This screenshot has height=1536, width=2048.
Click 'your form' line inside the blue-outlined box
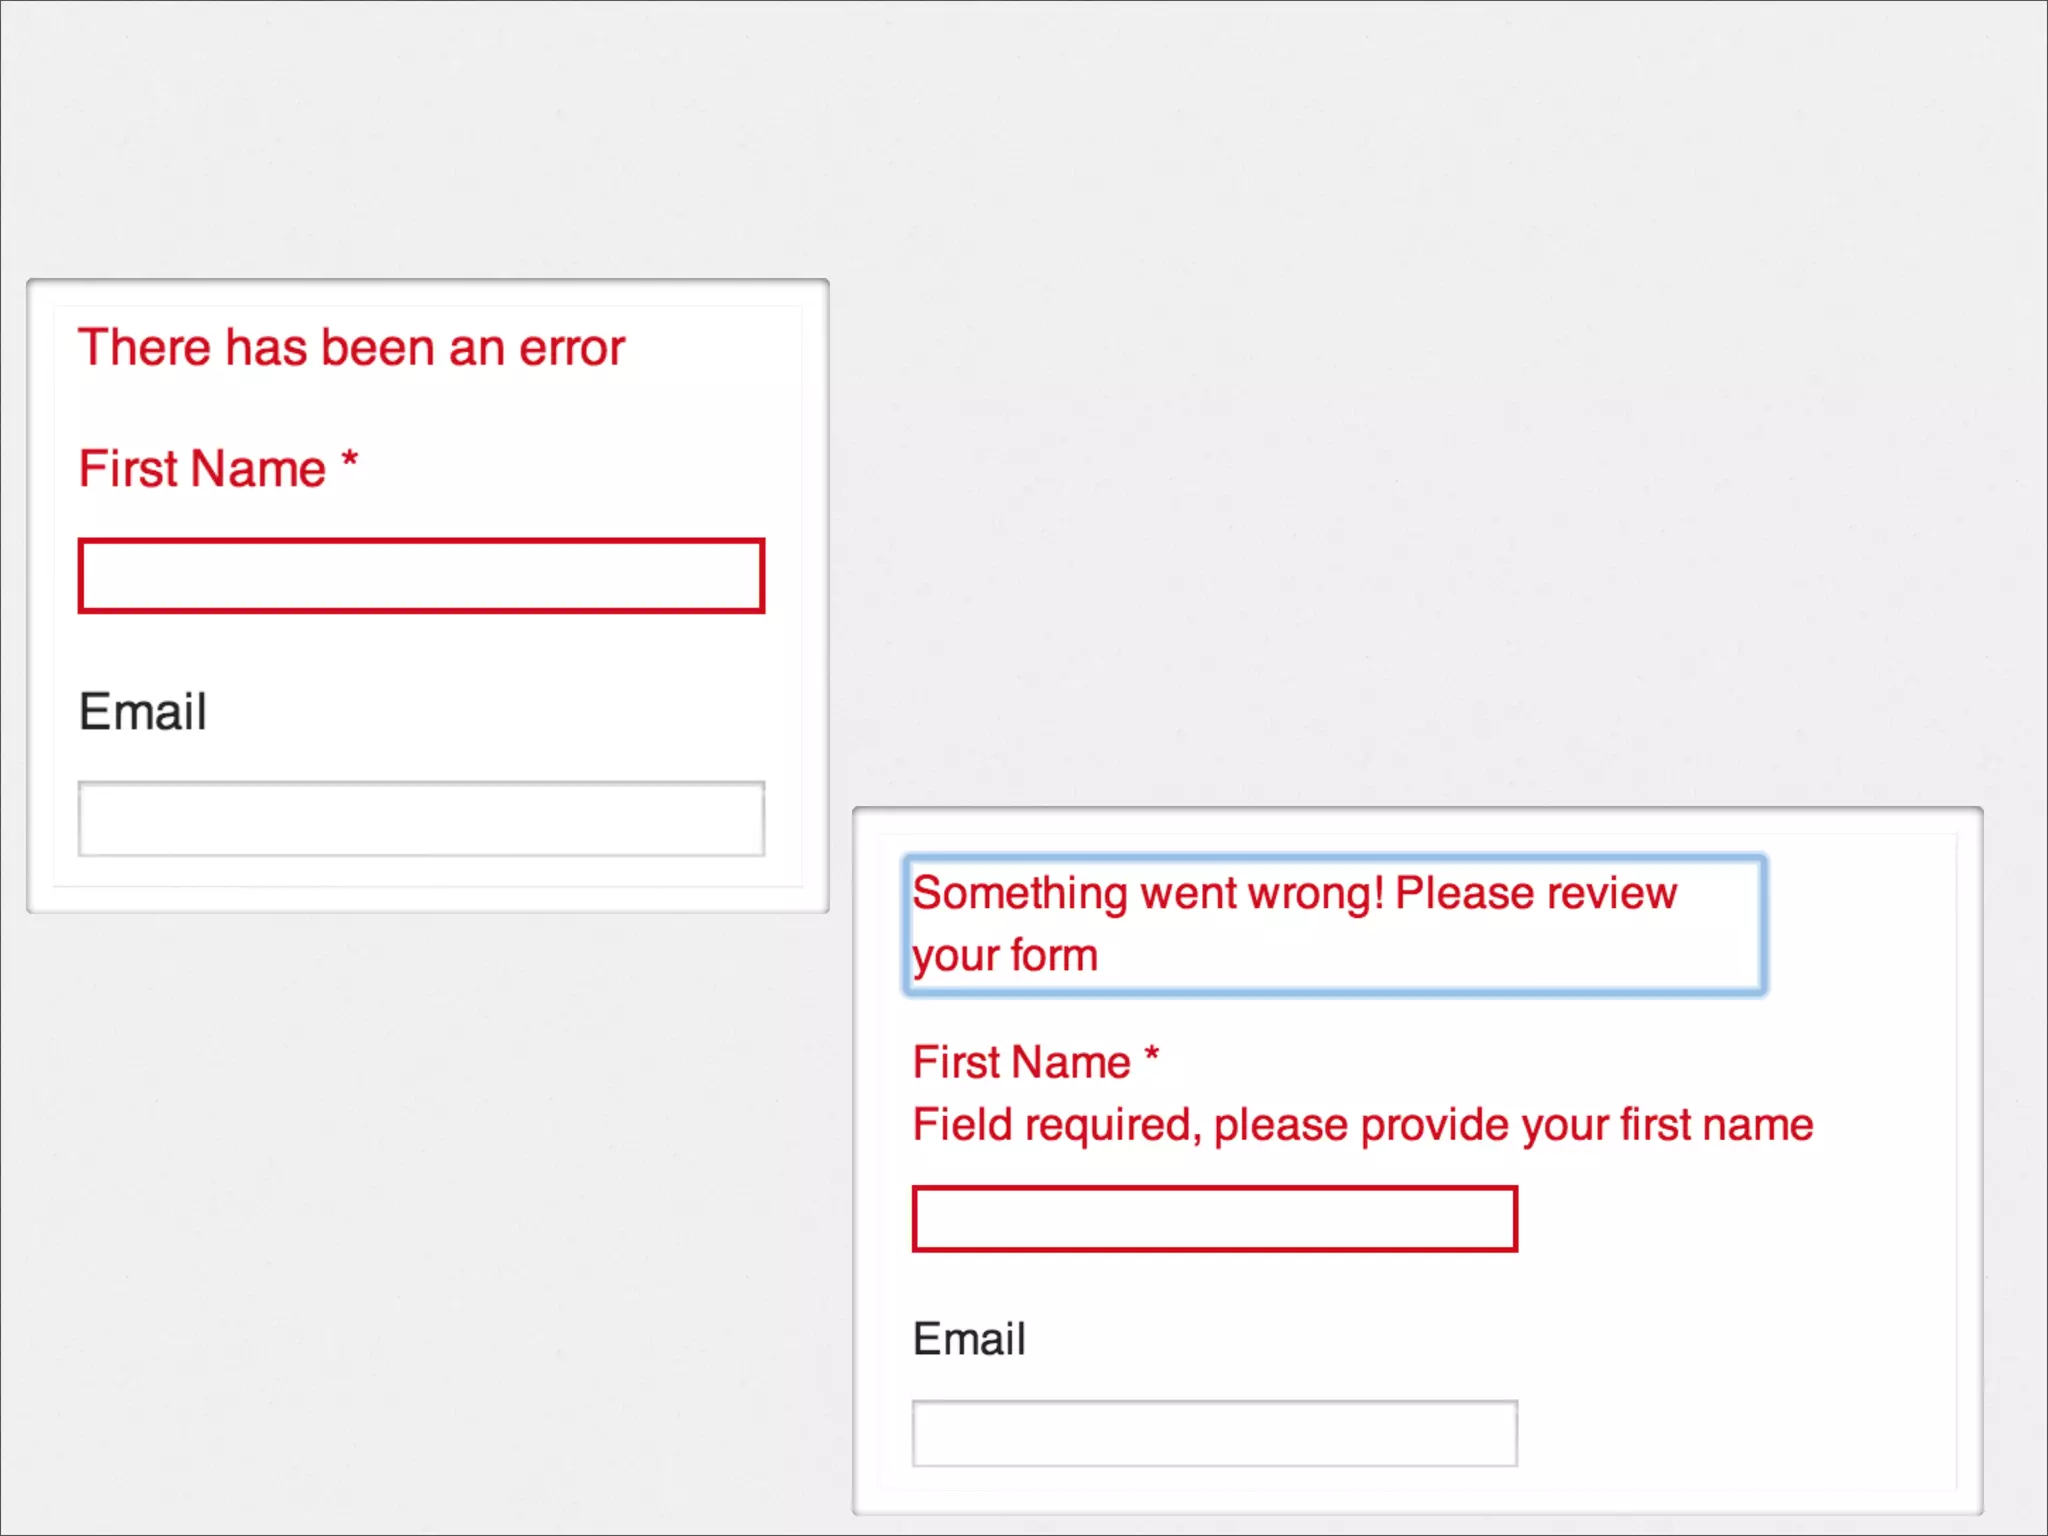pyautogui.click(x=1005, y=955)
